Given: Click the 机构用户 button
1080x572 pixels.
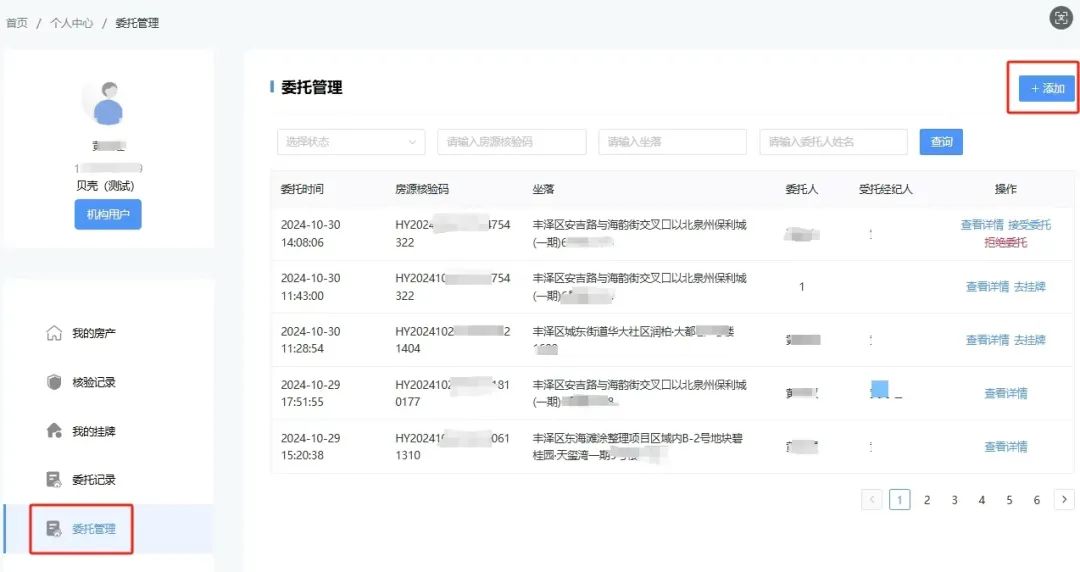Looking at the screenshot, I should point(108,214).
